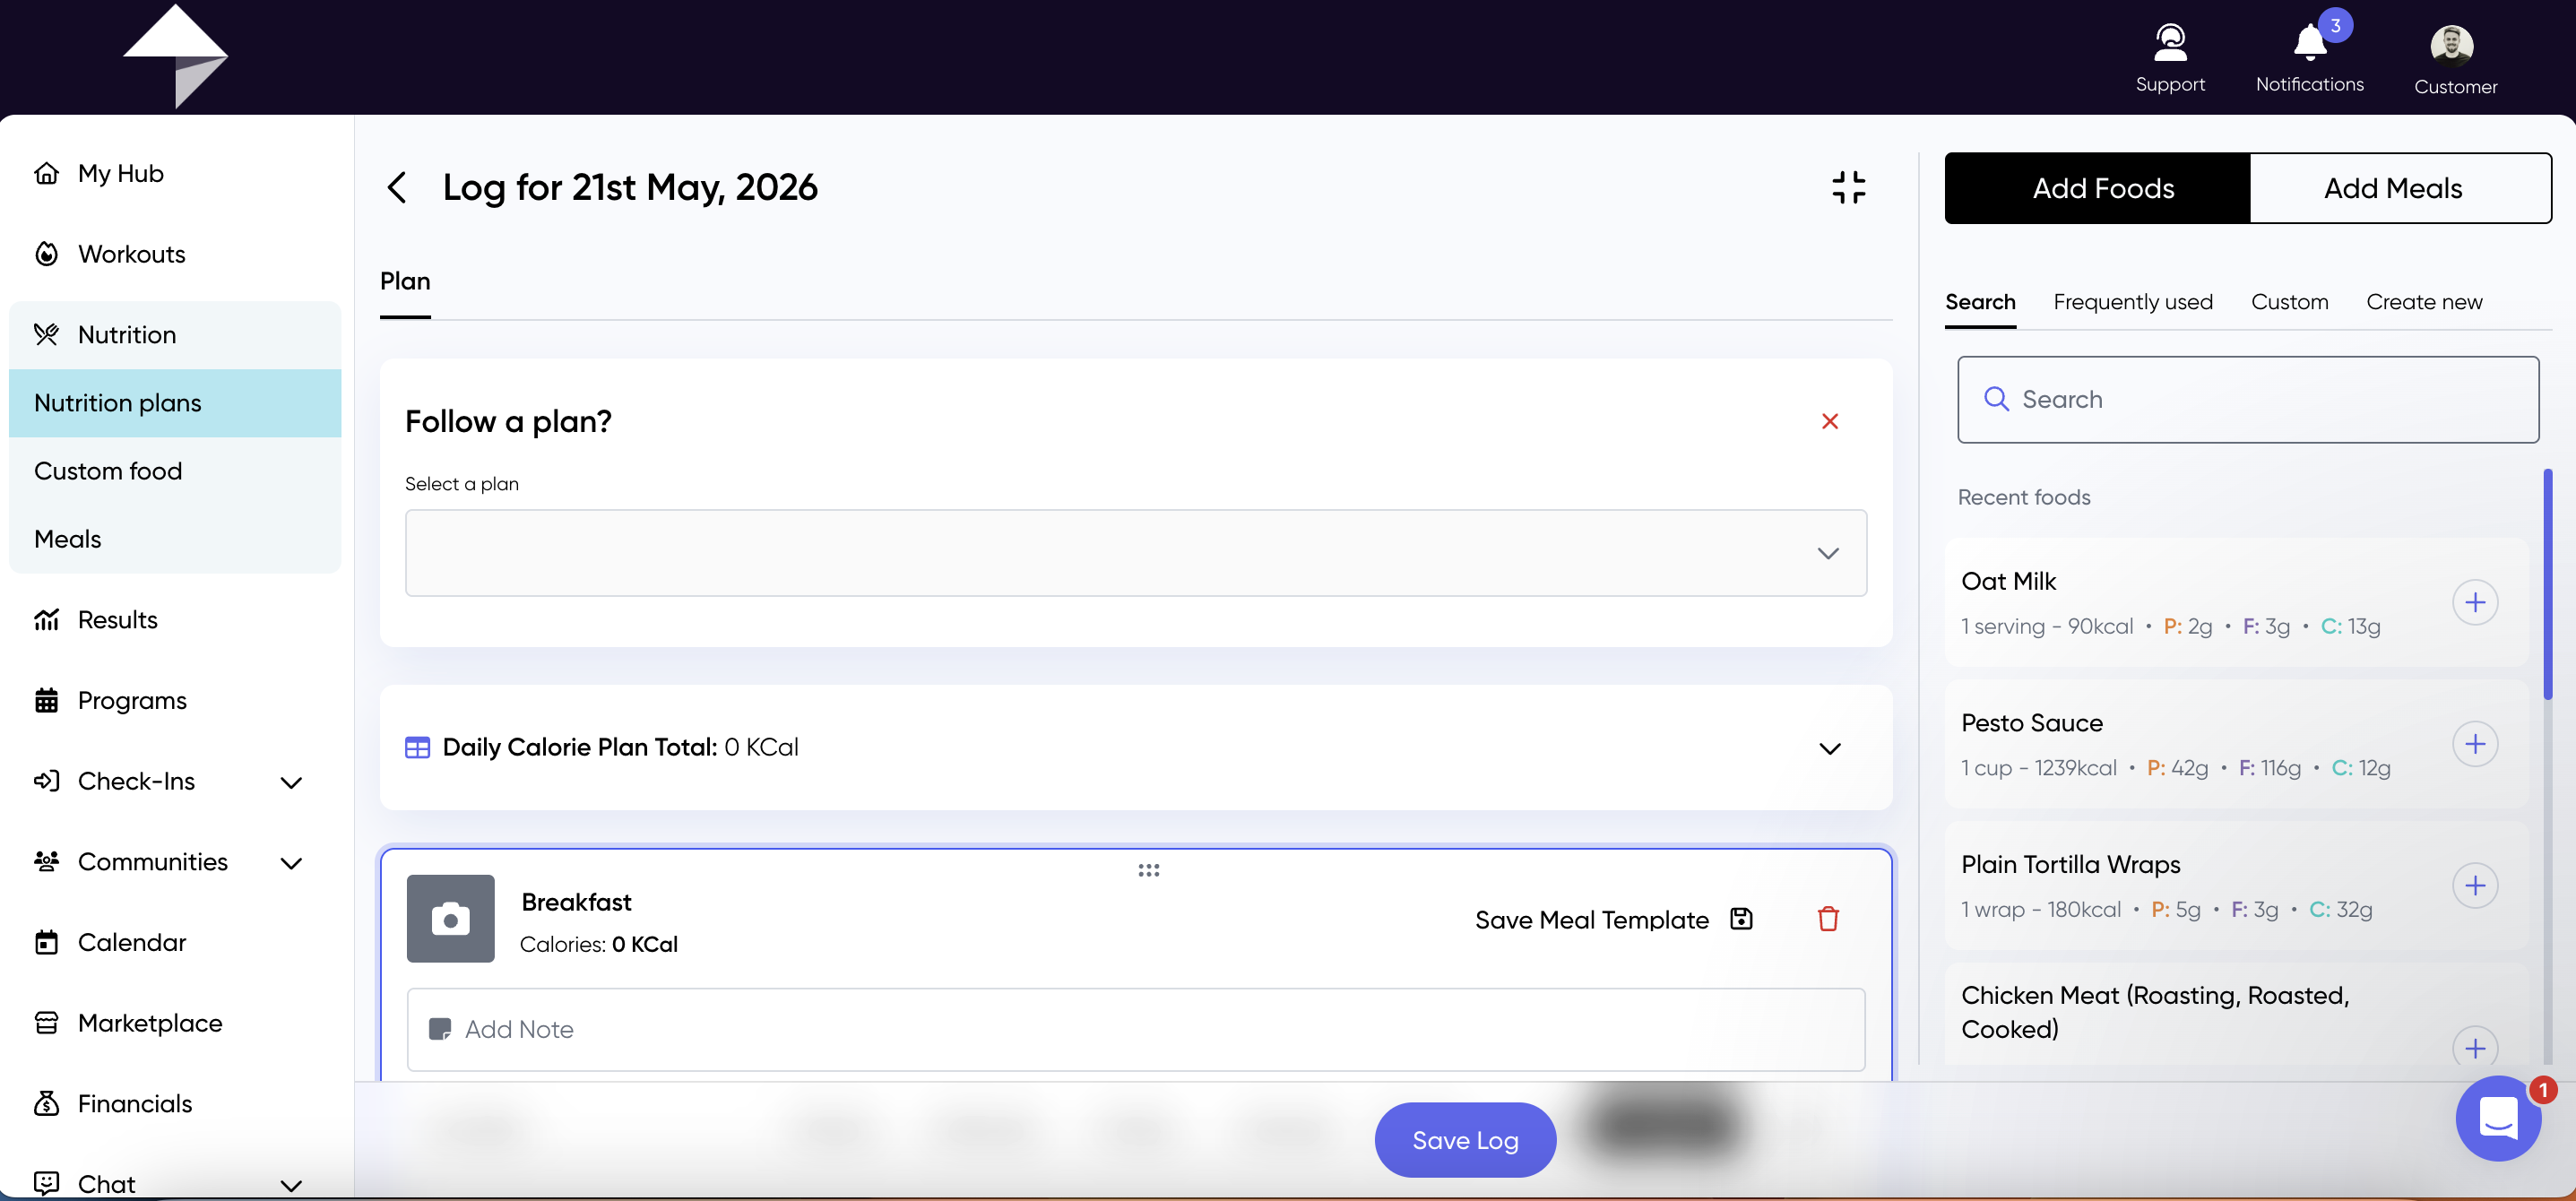
Task: Click the Save Meal Template label
Action: (x=1591, y=920)
